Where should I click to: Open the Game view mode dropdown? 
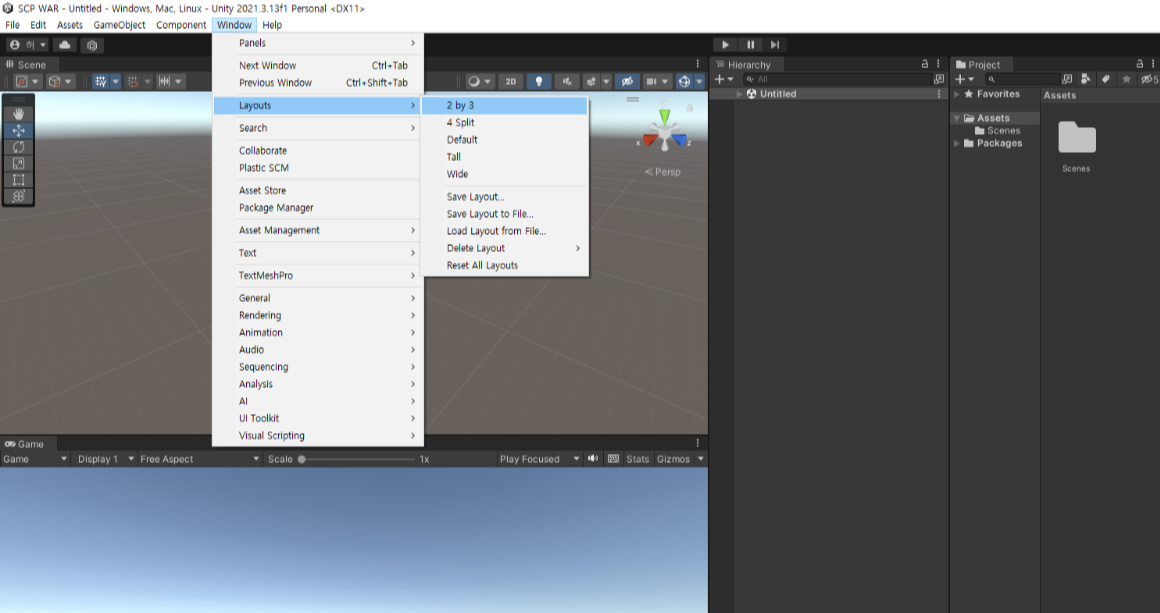tap(35, 459)
